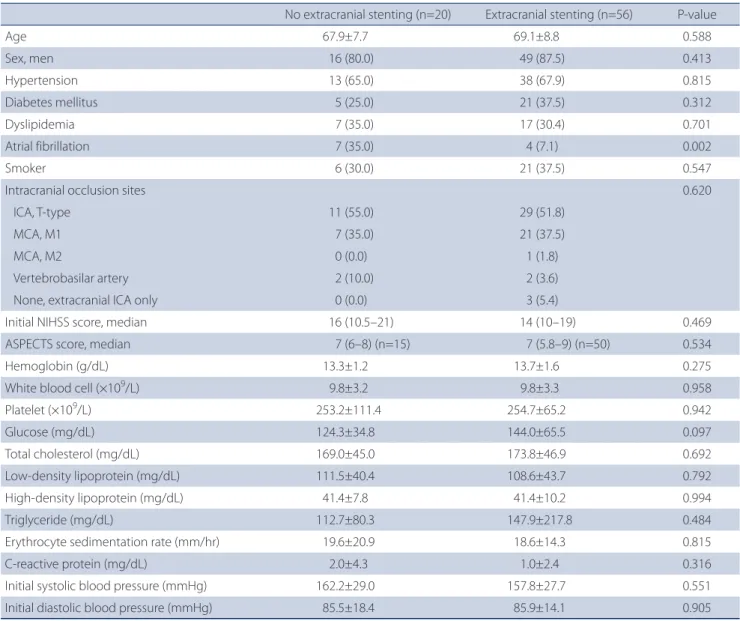Select the 'Hemoglobin (g/dL)' row label
Viewport: 740px width, 621px height.
(57, 366)
